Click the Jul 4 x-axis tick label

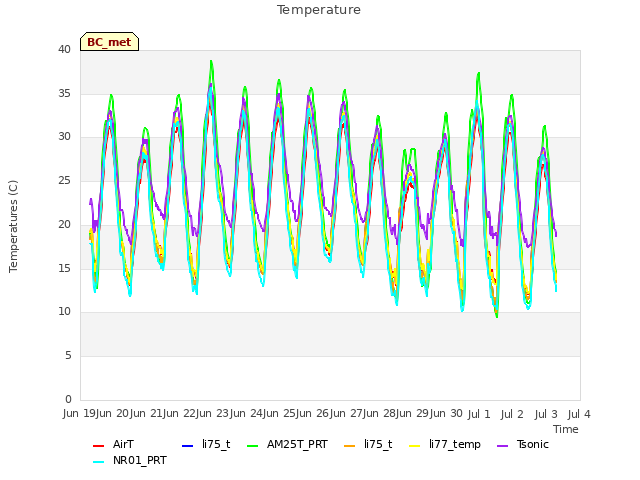click(579, 414)
